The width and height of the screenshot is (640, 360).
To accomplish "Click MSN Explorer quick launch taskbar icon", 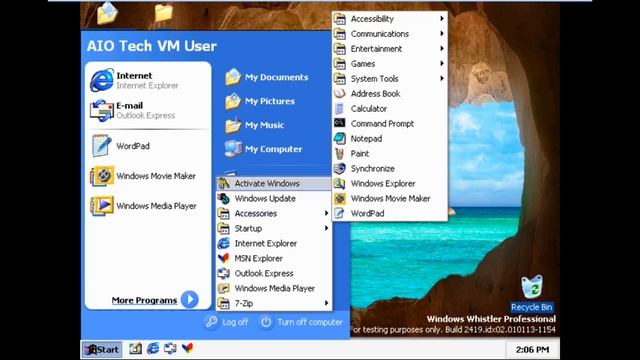I will 187,348.
